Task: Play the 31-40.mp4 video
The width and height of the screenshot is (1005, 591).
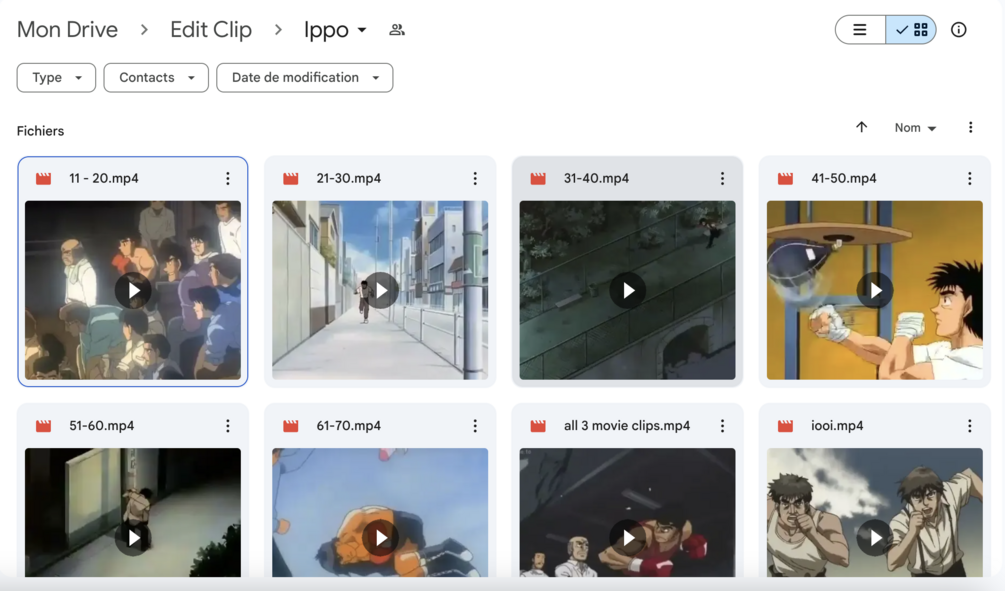Action: pyautogui.click(x=628, y=290)
